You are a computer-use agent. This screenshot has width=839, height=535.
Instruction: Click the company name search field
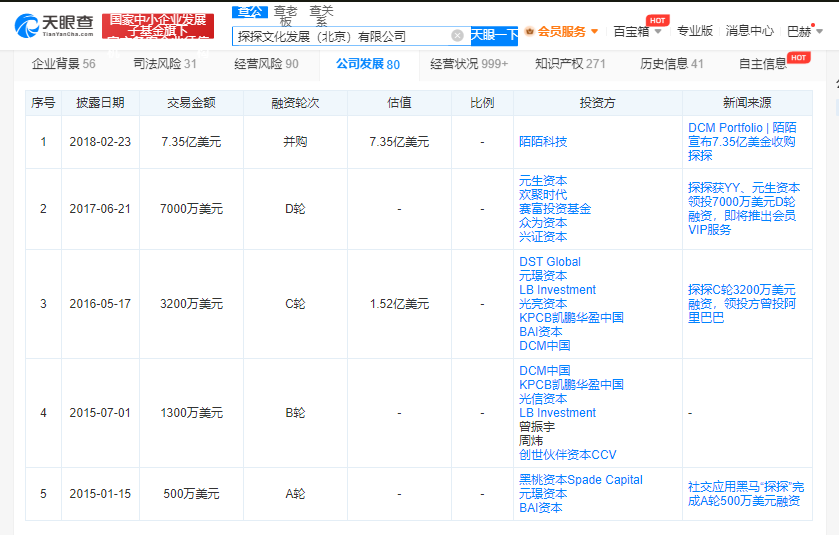pos(340,36)
